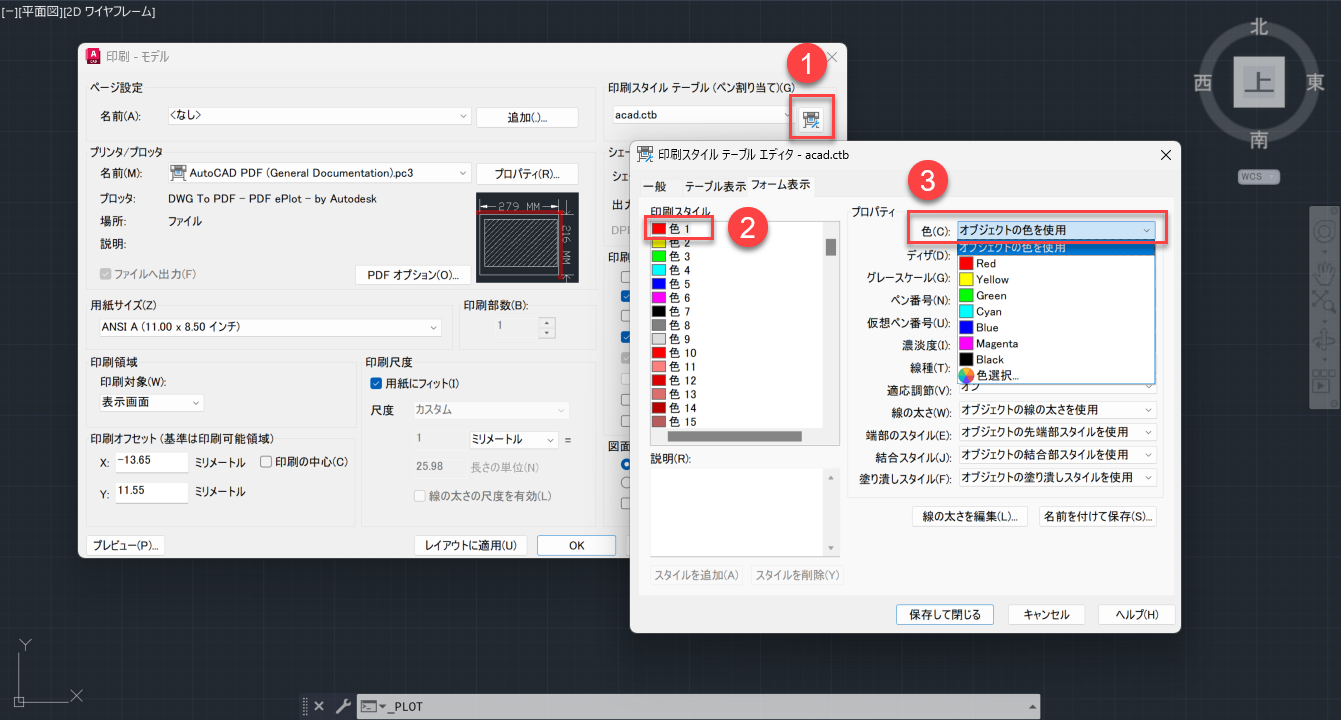Image resolution: width=1341 pixels, height=720 pixels.
Task: Toggle the 用紙にフィット(I) checkbox
Action: click(376, 384)
